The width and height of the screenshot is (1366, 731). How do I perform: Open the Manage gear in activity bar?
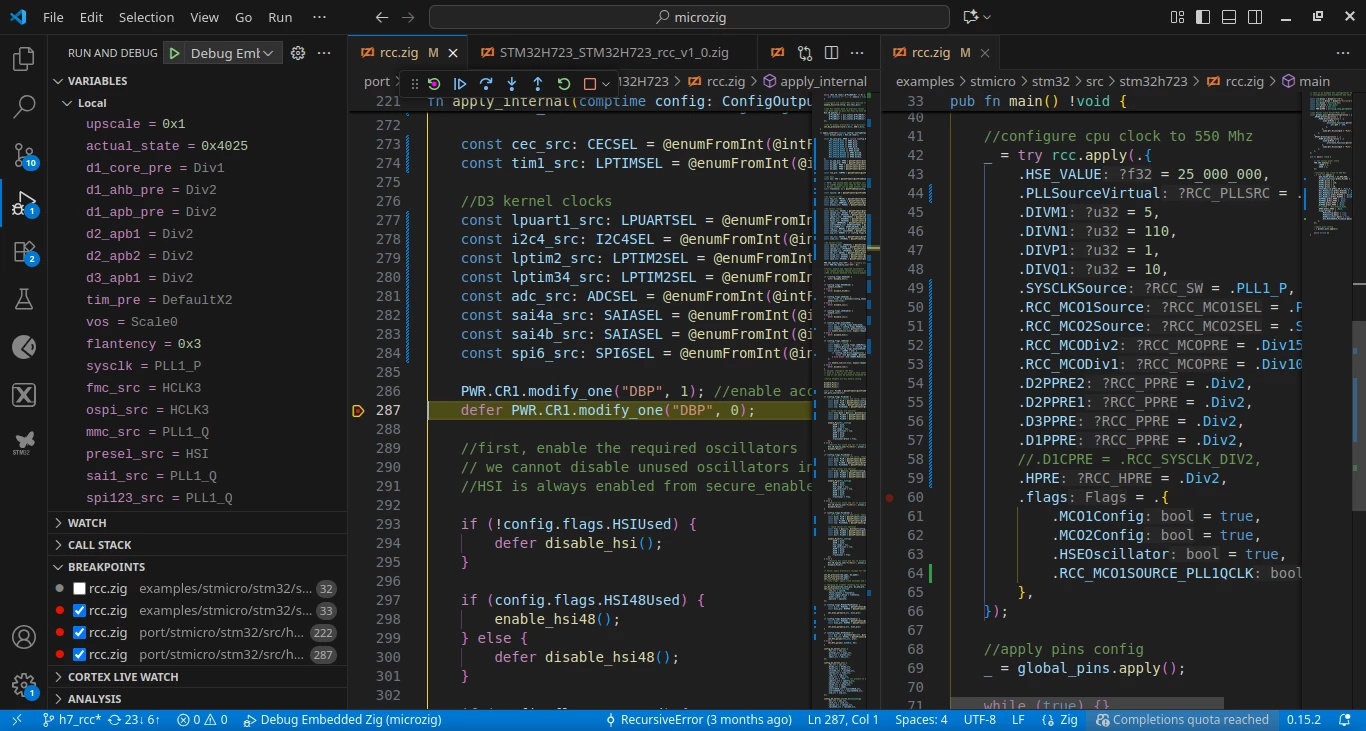[x=24, y=685]
